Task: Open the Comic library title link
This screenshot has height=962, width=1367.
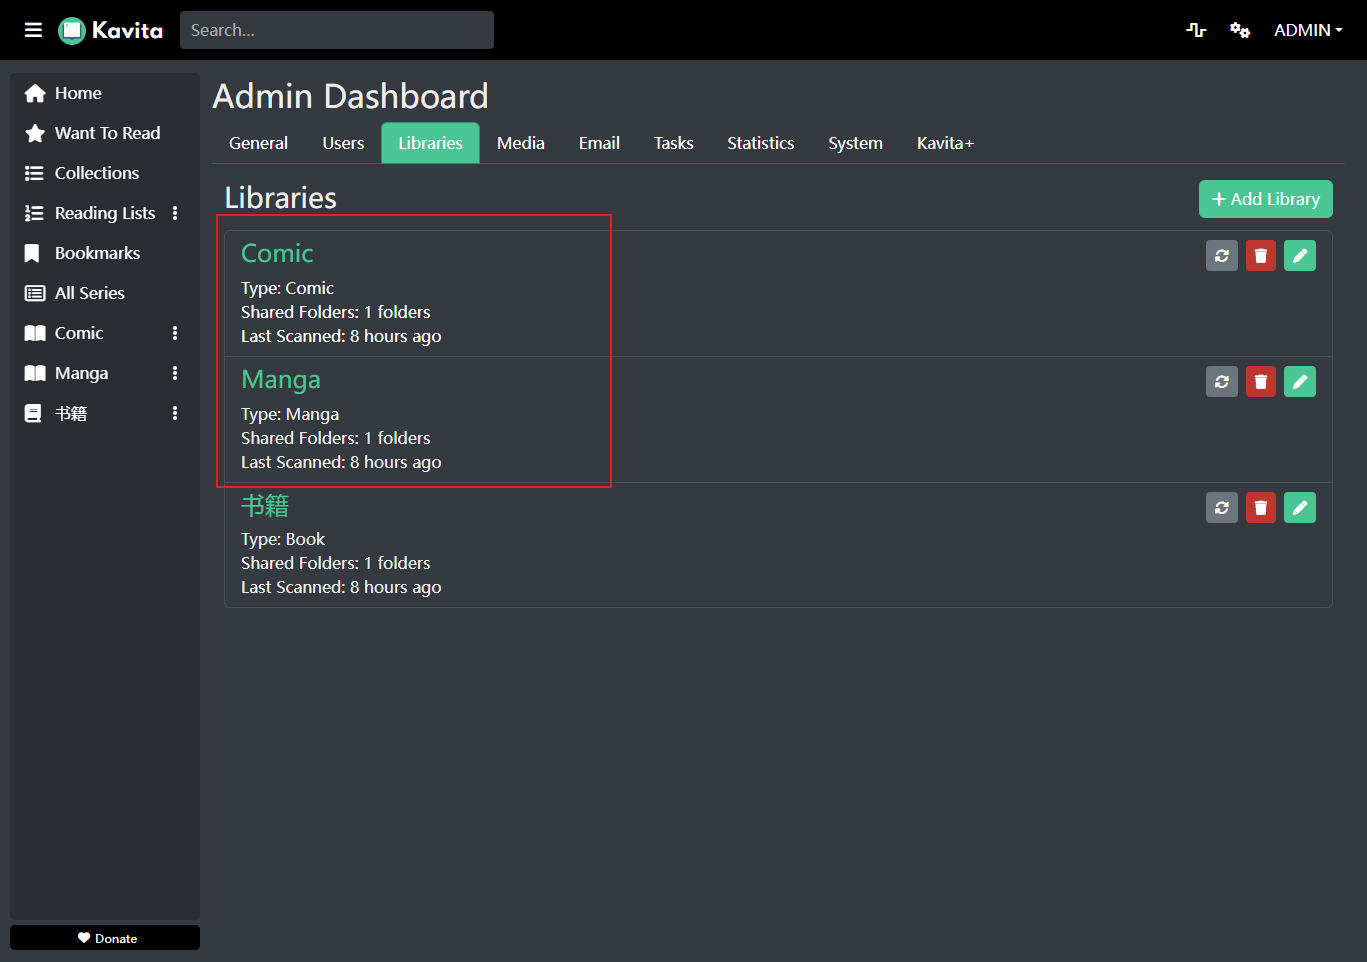Action: point(277,254)
